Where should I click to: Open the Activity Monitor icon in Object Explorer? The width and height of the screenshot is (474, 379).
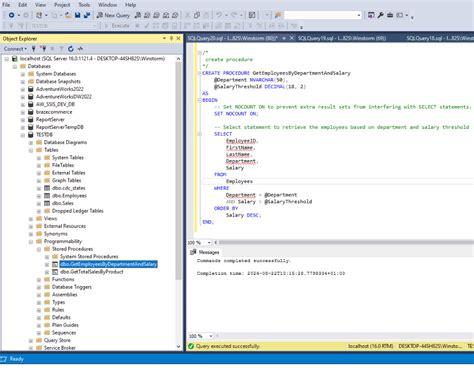coord(80,49)
